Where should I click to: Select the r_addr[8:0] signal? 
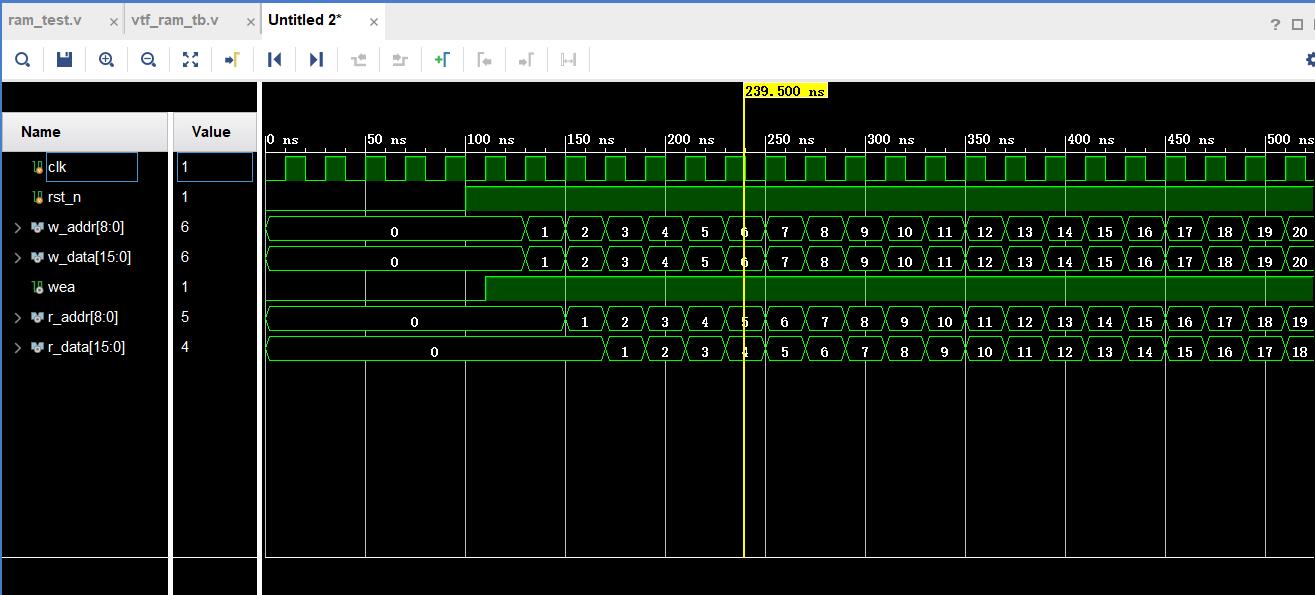point(84,317)
